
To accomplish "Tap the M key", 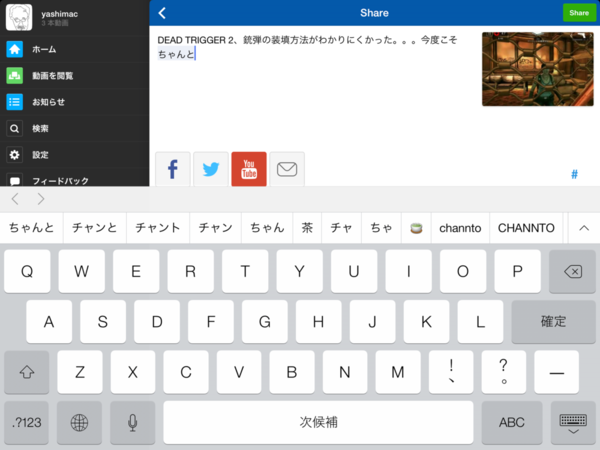I will (398, 372).
